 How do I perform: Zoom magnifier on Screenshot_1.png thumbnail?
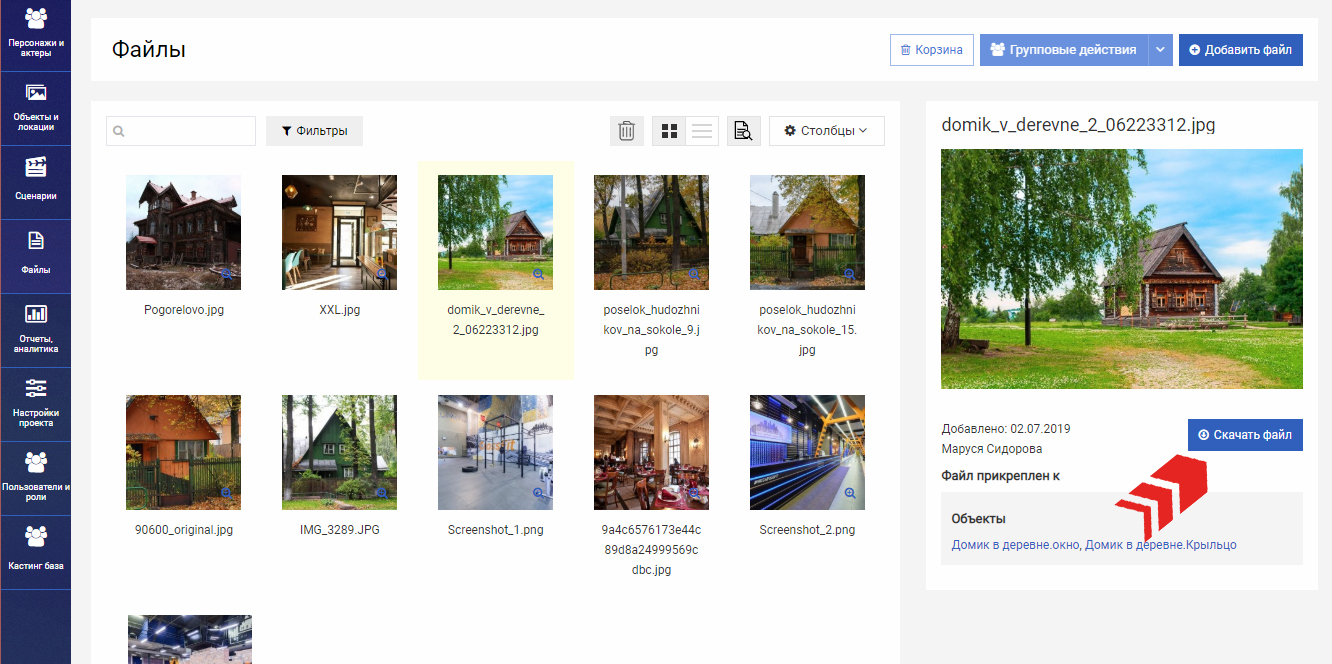coord(538,493)
